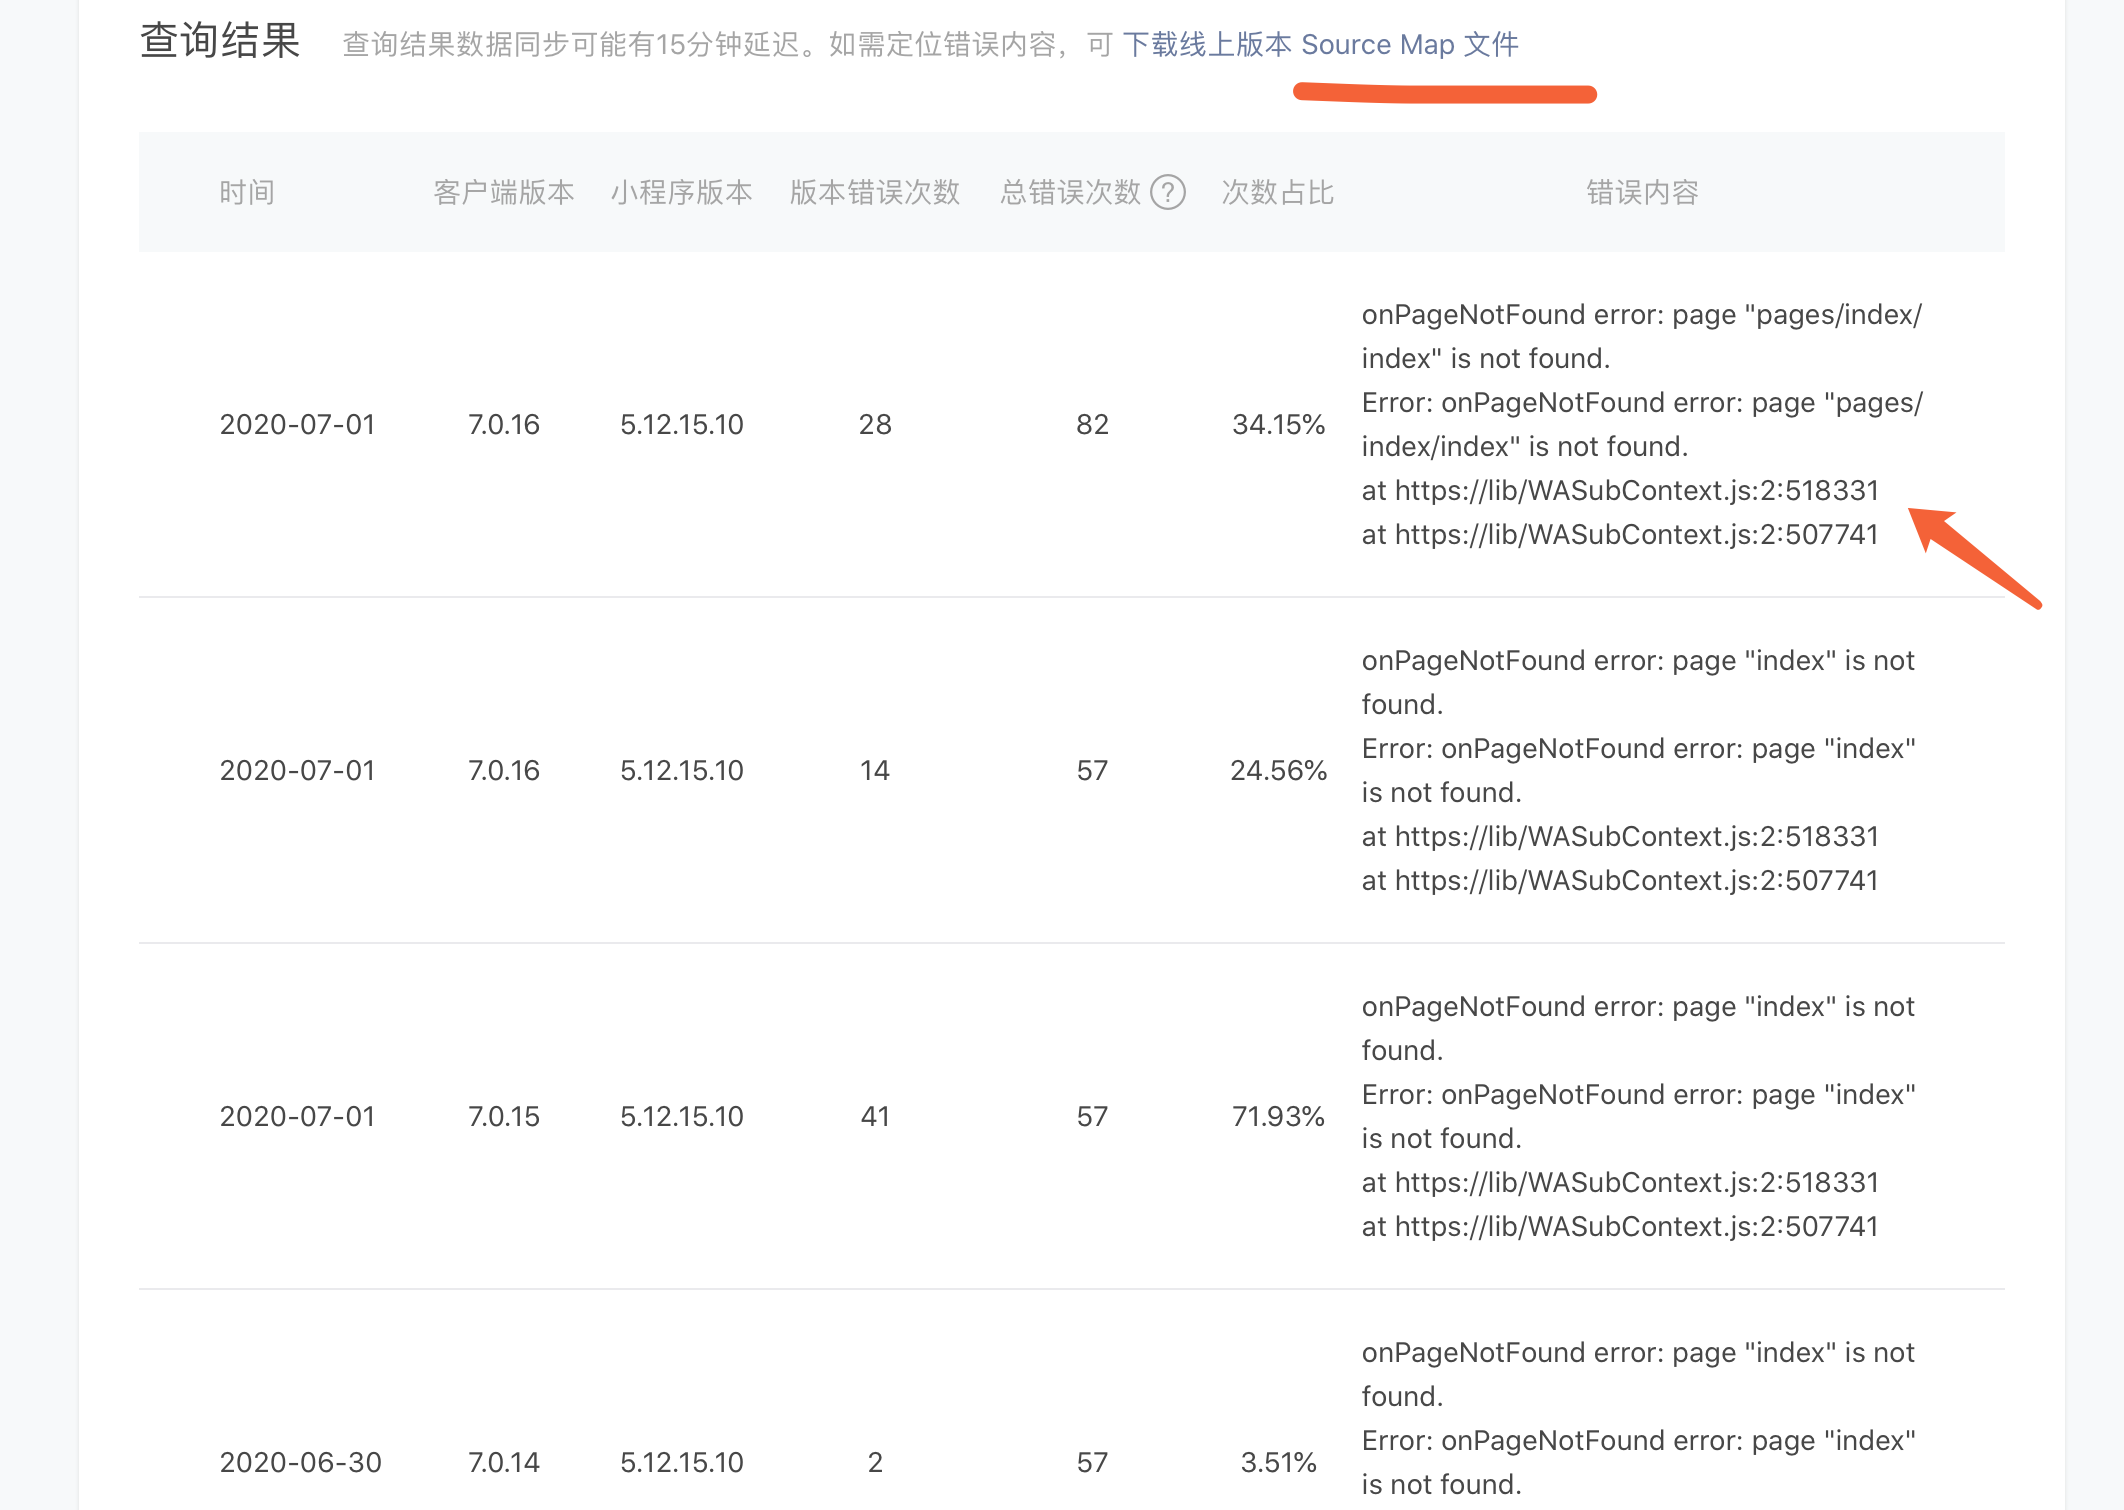This screenshot has height=1510, width=2124.
Task: Click the 总错误次数 column header
Action: click(1070, 192)
